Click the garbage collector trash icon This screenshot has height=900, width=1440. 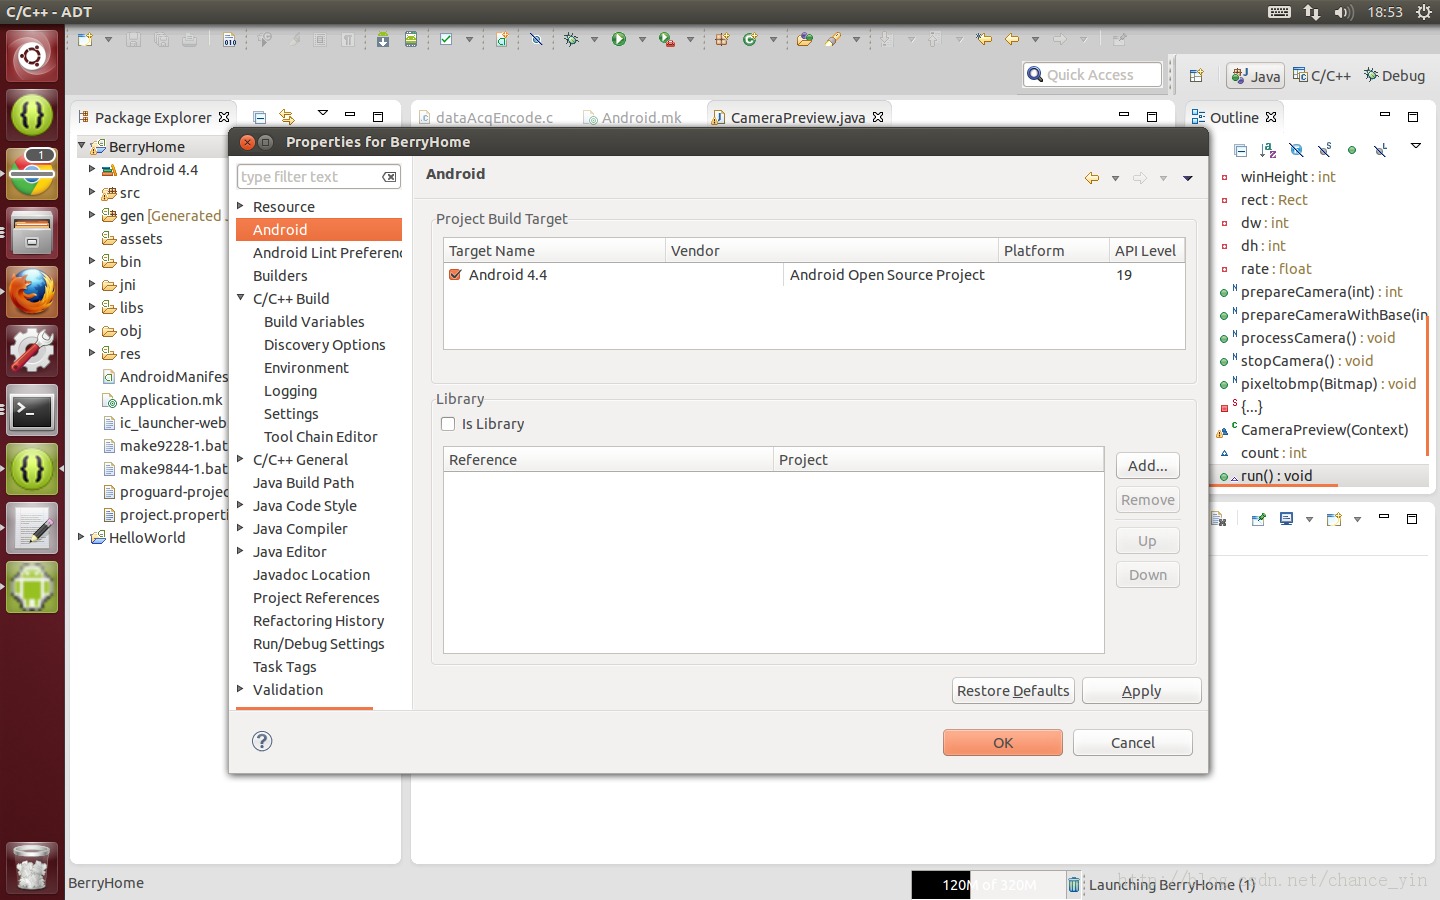(x=1074, y=884)
